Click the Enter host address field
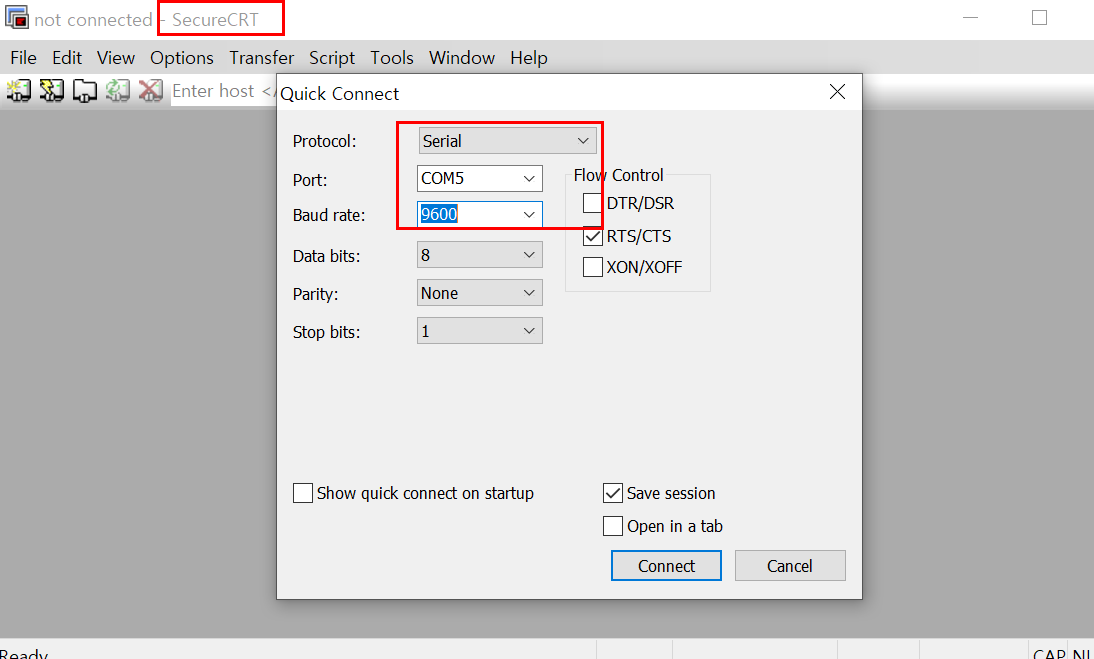Image resolution: width=1094 pixels, height=659 pixels. [223, 91]
